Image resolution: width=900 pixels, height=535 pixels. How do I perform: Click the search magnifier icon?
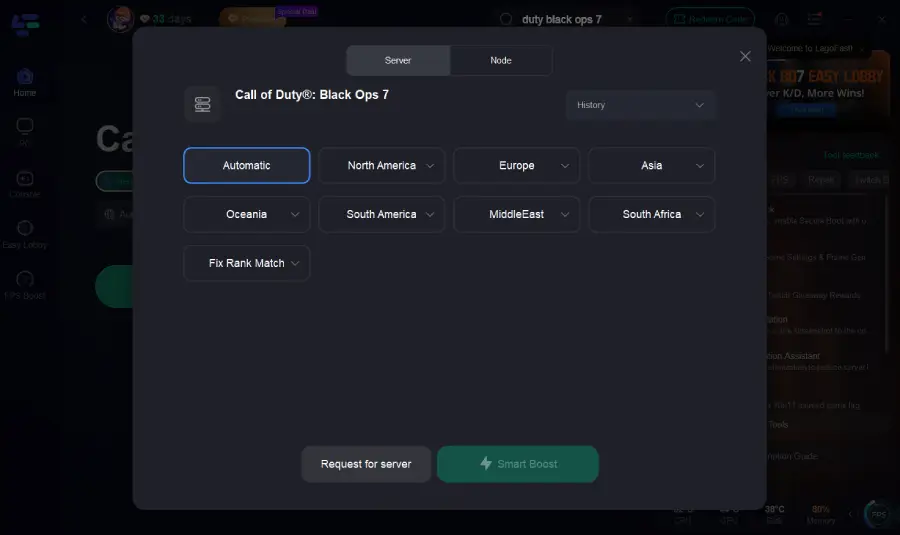506,19
